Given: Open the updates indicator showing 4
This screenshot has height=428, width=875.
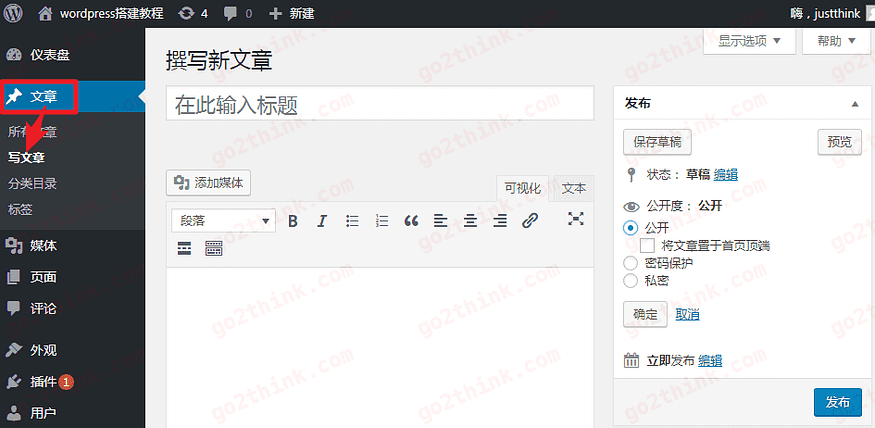Looking at the screenshot, I should [x=193, y=13].
